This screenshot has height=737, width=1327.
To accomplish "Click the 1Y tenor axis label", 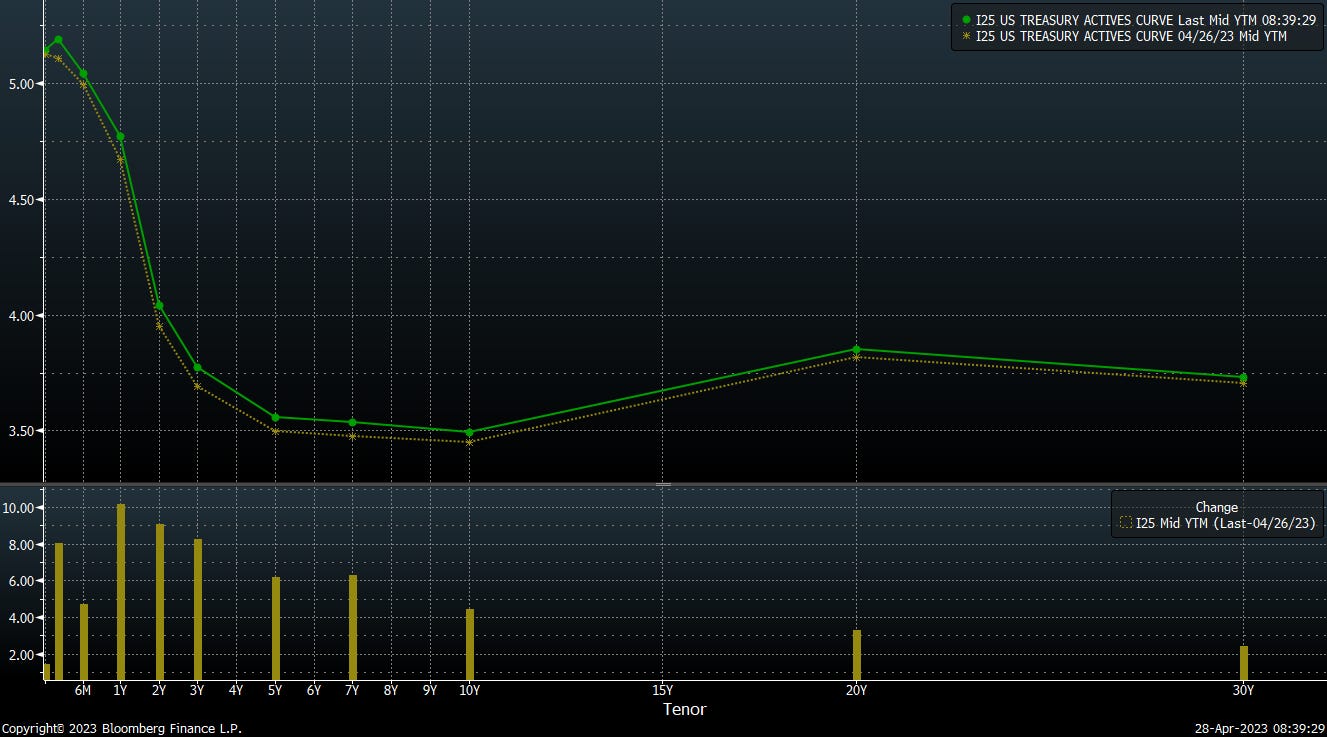I will point(120,690).
